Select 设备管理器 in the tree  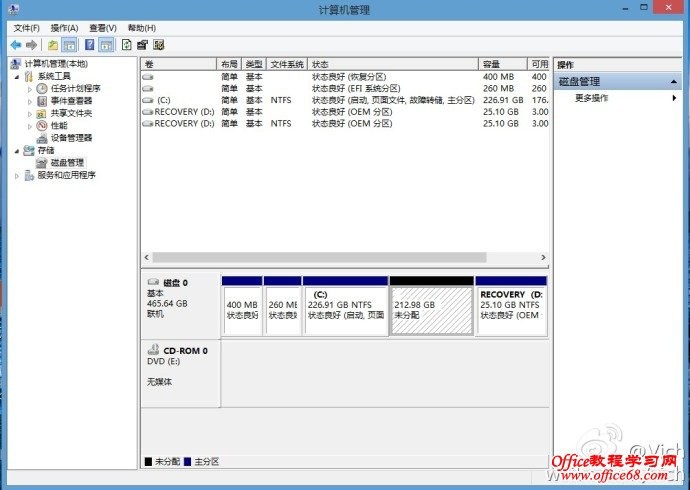pos(71,138)
